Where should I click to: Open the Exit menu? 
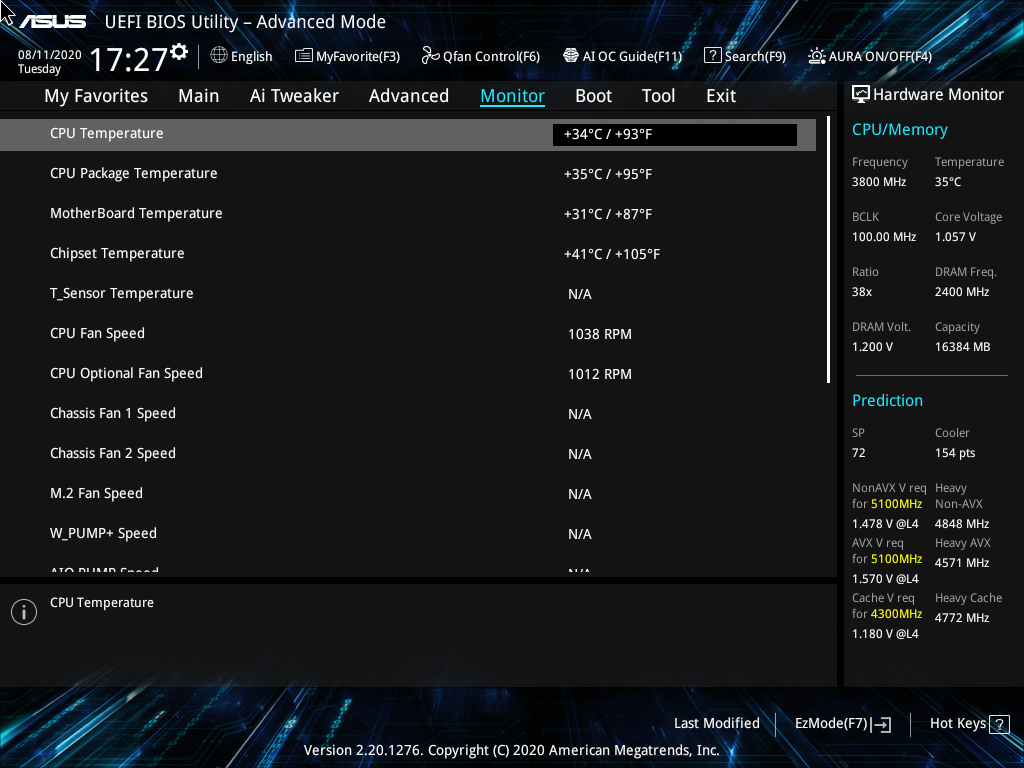720,95
